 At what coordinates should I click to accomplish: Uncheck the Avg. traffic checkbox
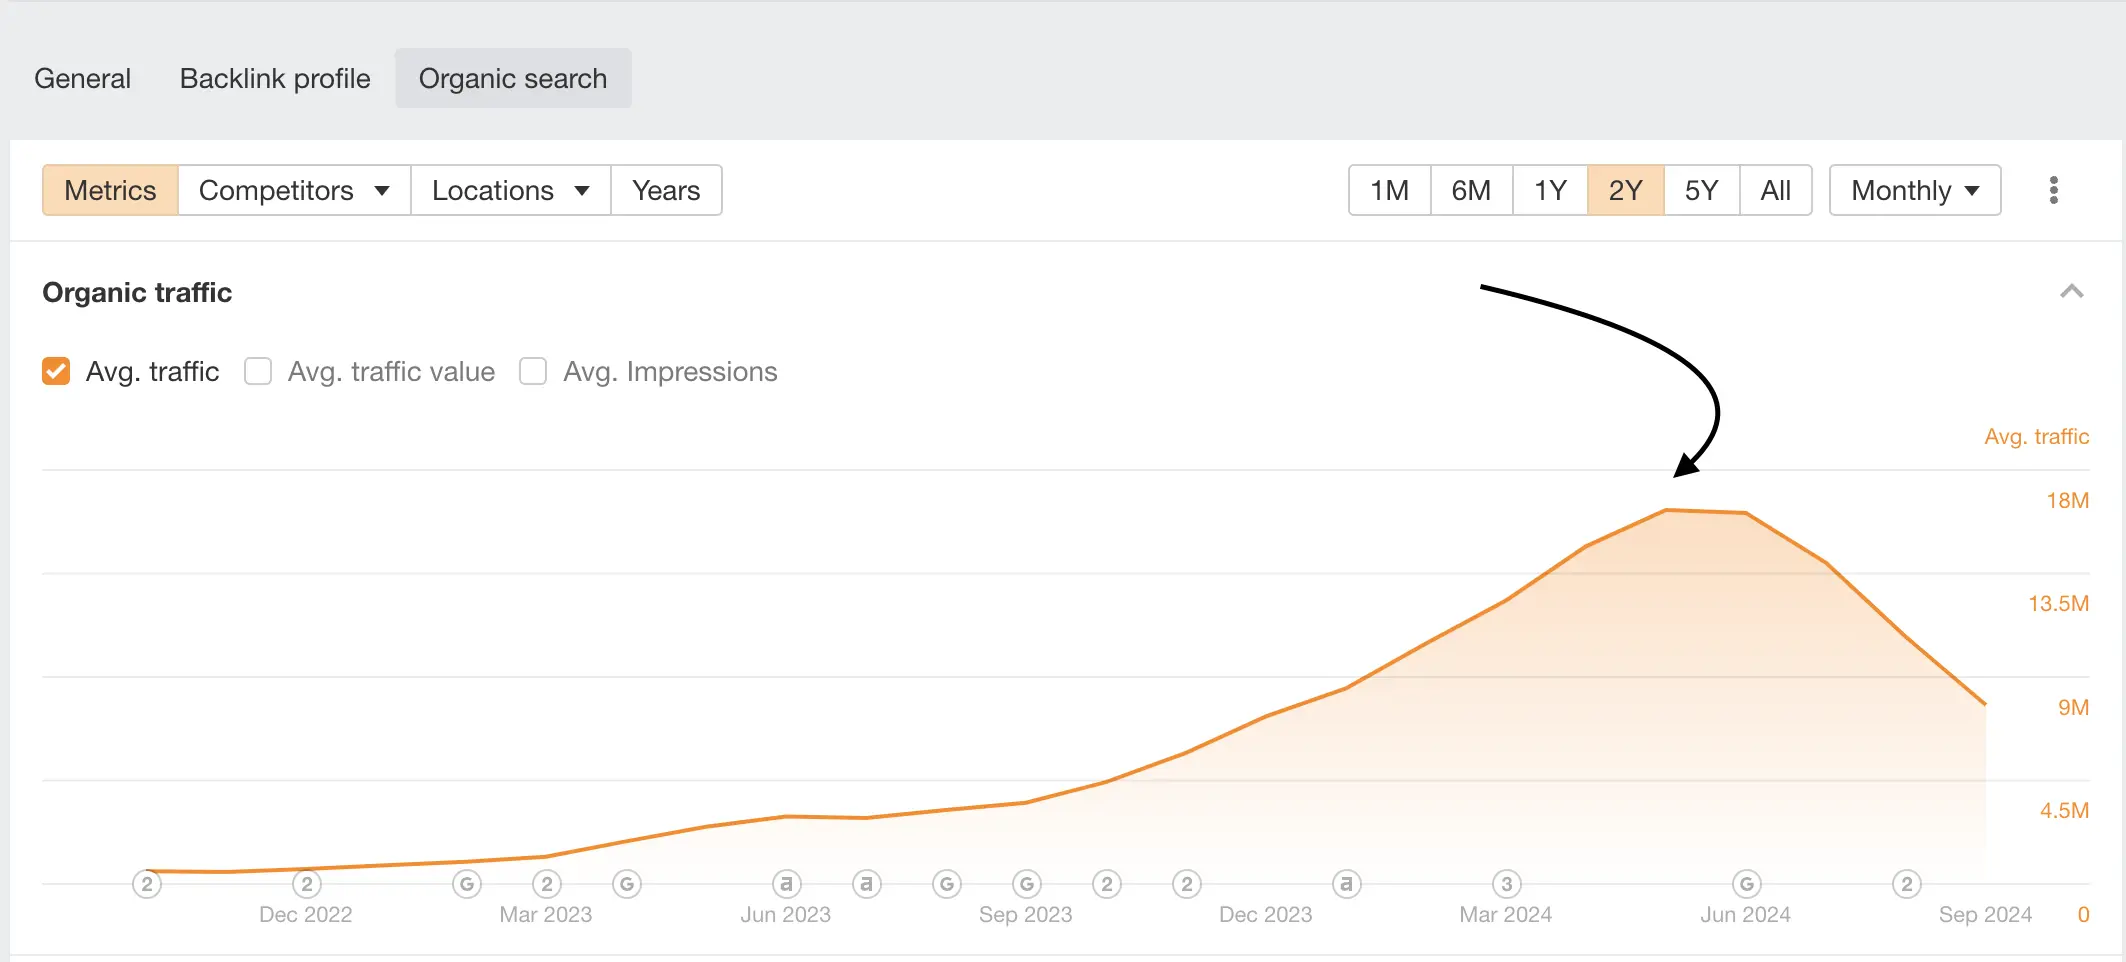click(56, 371)
